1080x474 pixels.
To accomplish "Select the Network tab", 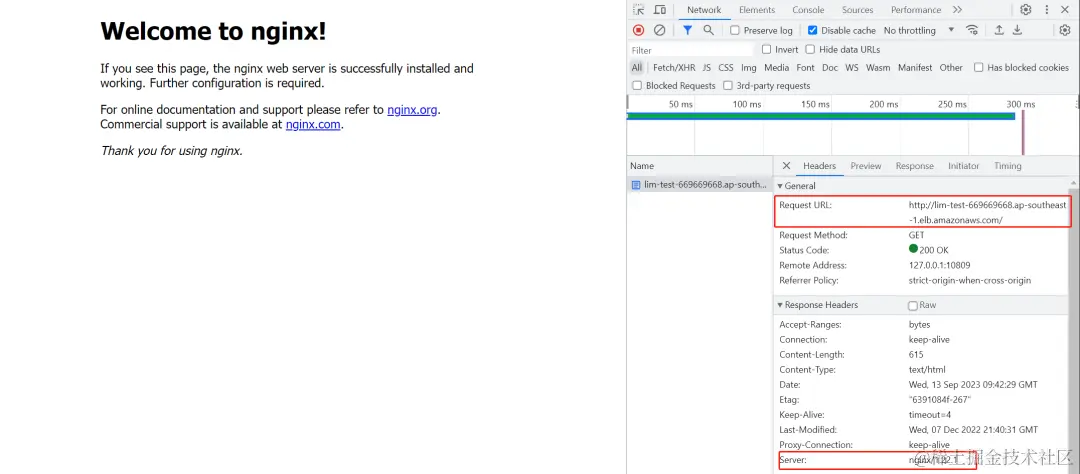I will 704,10.
